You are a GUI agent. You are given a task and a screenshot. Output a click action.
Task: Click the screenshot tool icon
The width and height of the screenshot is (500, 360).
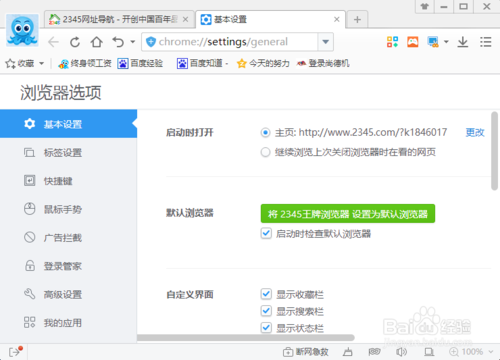(433, 42)
